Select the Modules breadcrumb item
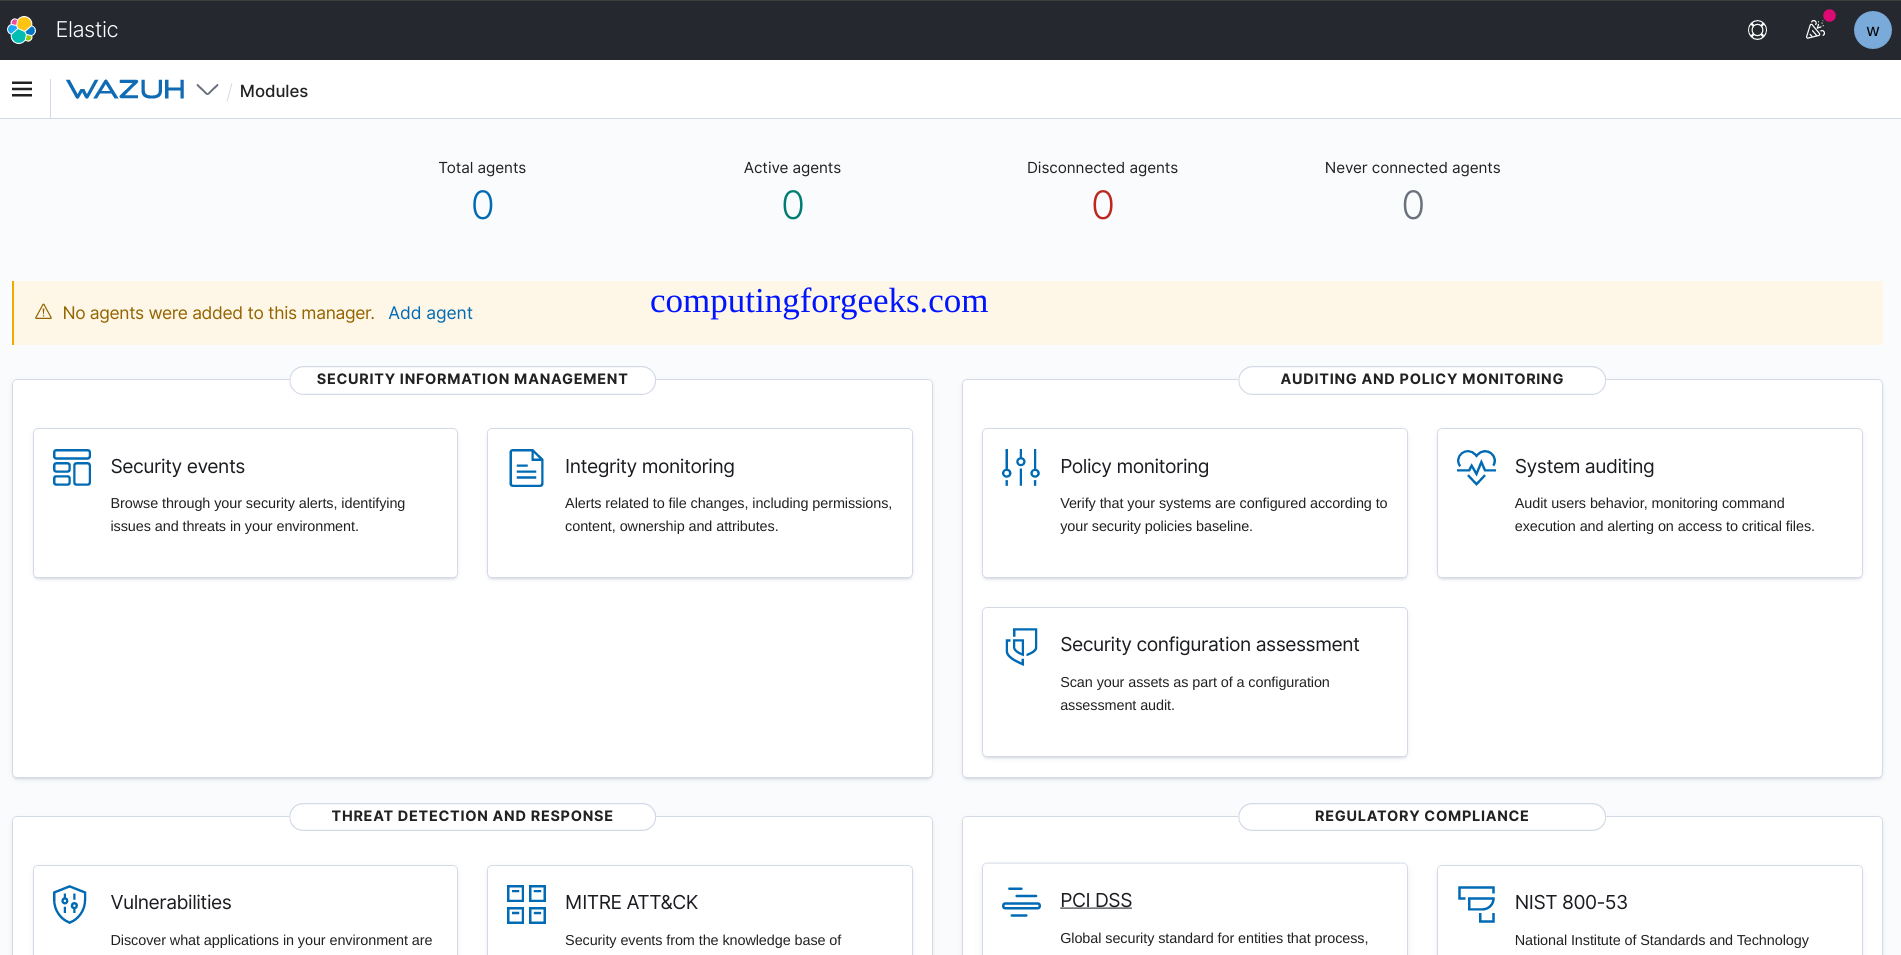1901x955 pixels. pyautogui.click(x=273, y=90)
